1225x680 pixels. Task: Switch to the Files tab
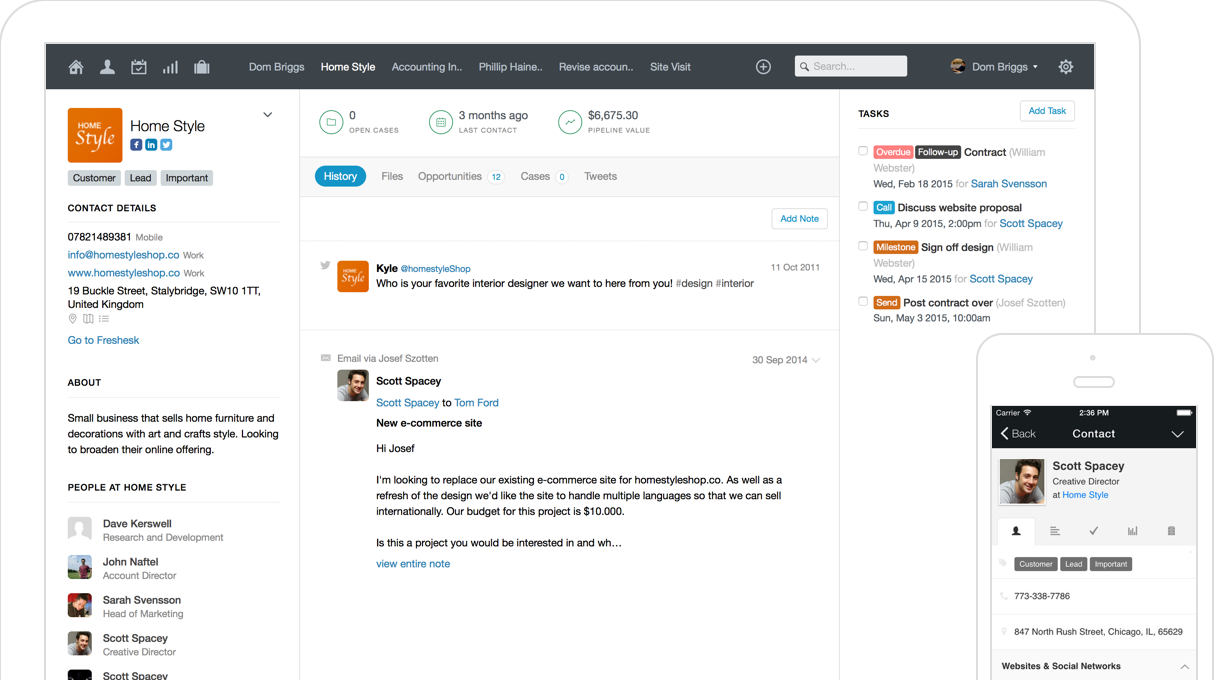click(392, 176)
